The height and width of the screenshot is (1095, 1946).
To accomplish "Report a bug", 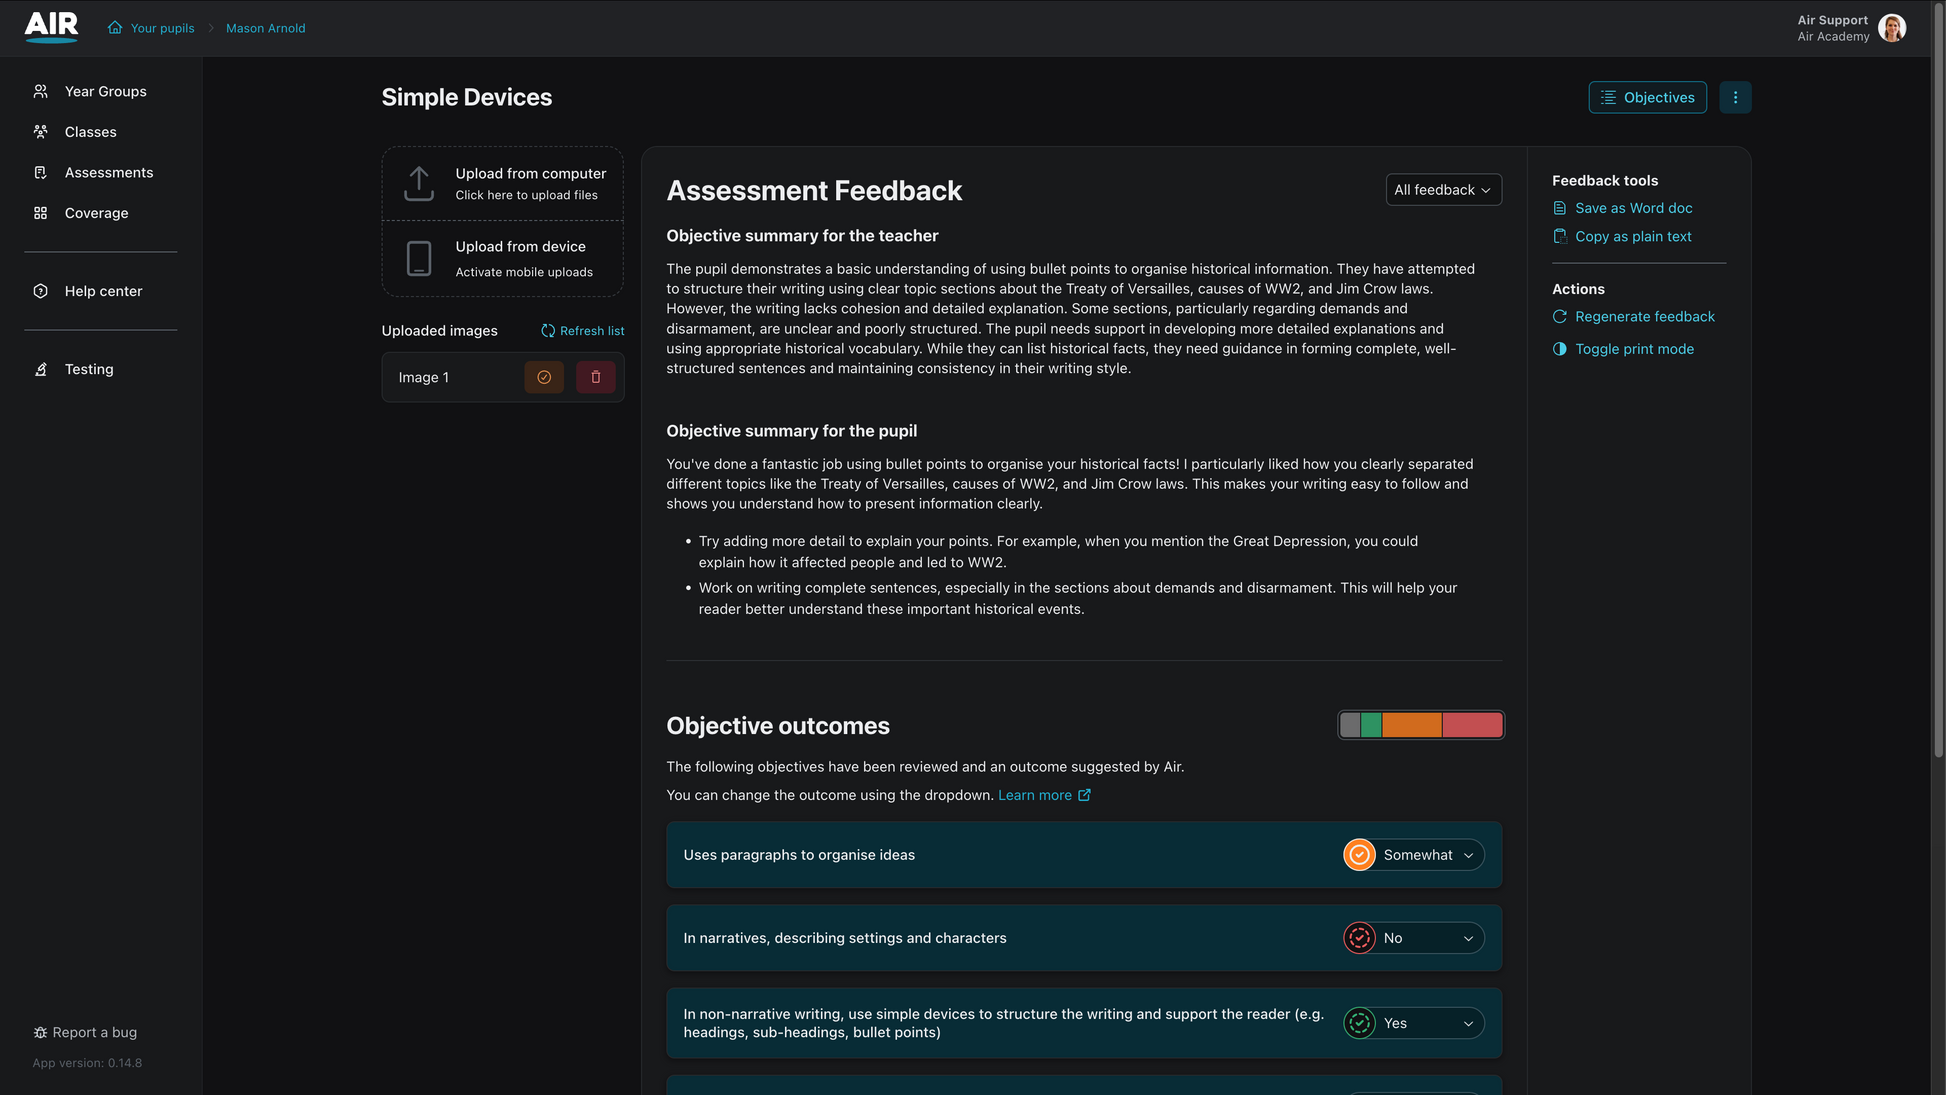I will [85, 1032].
